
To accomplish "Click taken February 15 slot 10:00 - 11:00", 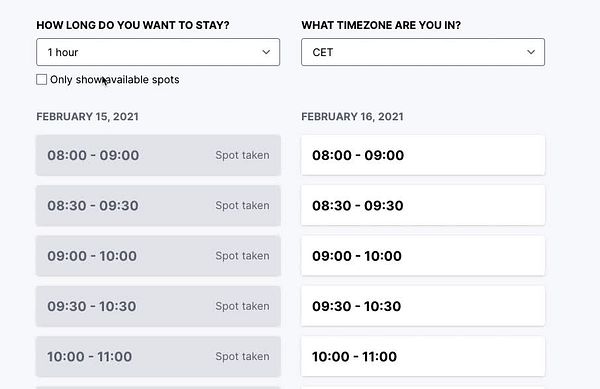I will coord(158,356).
